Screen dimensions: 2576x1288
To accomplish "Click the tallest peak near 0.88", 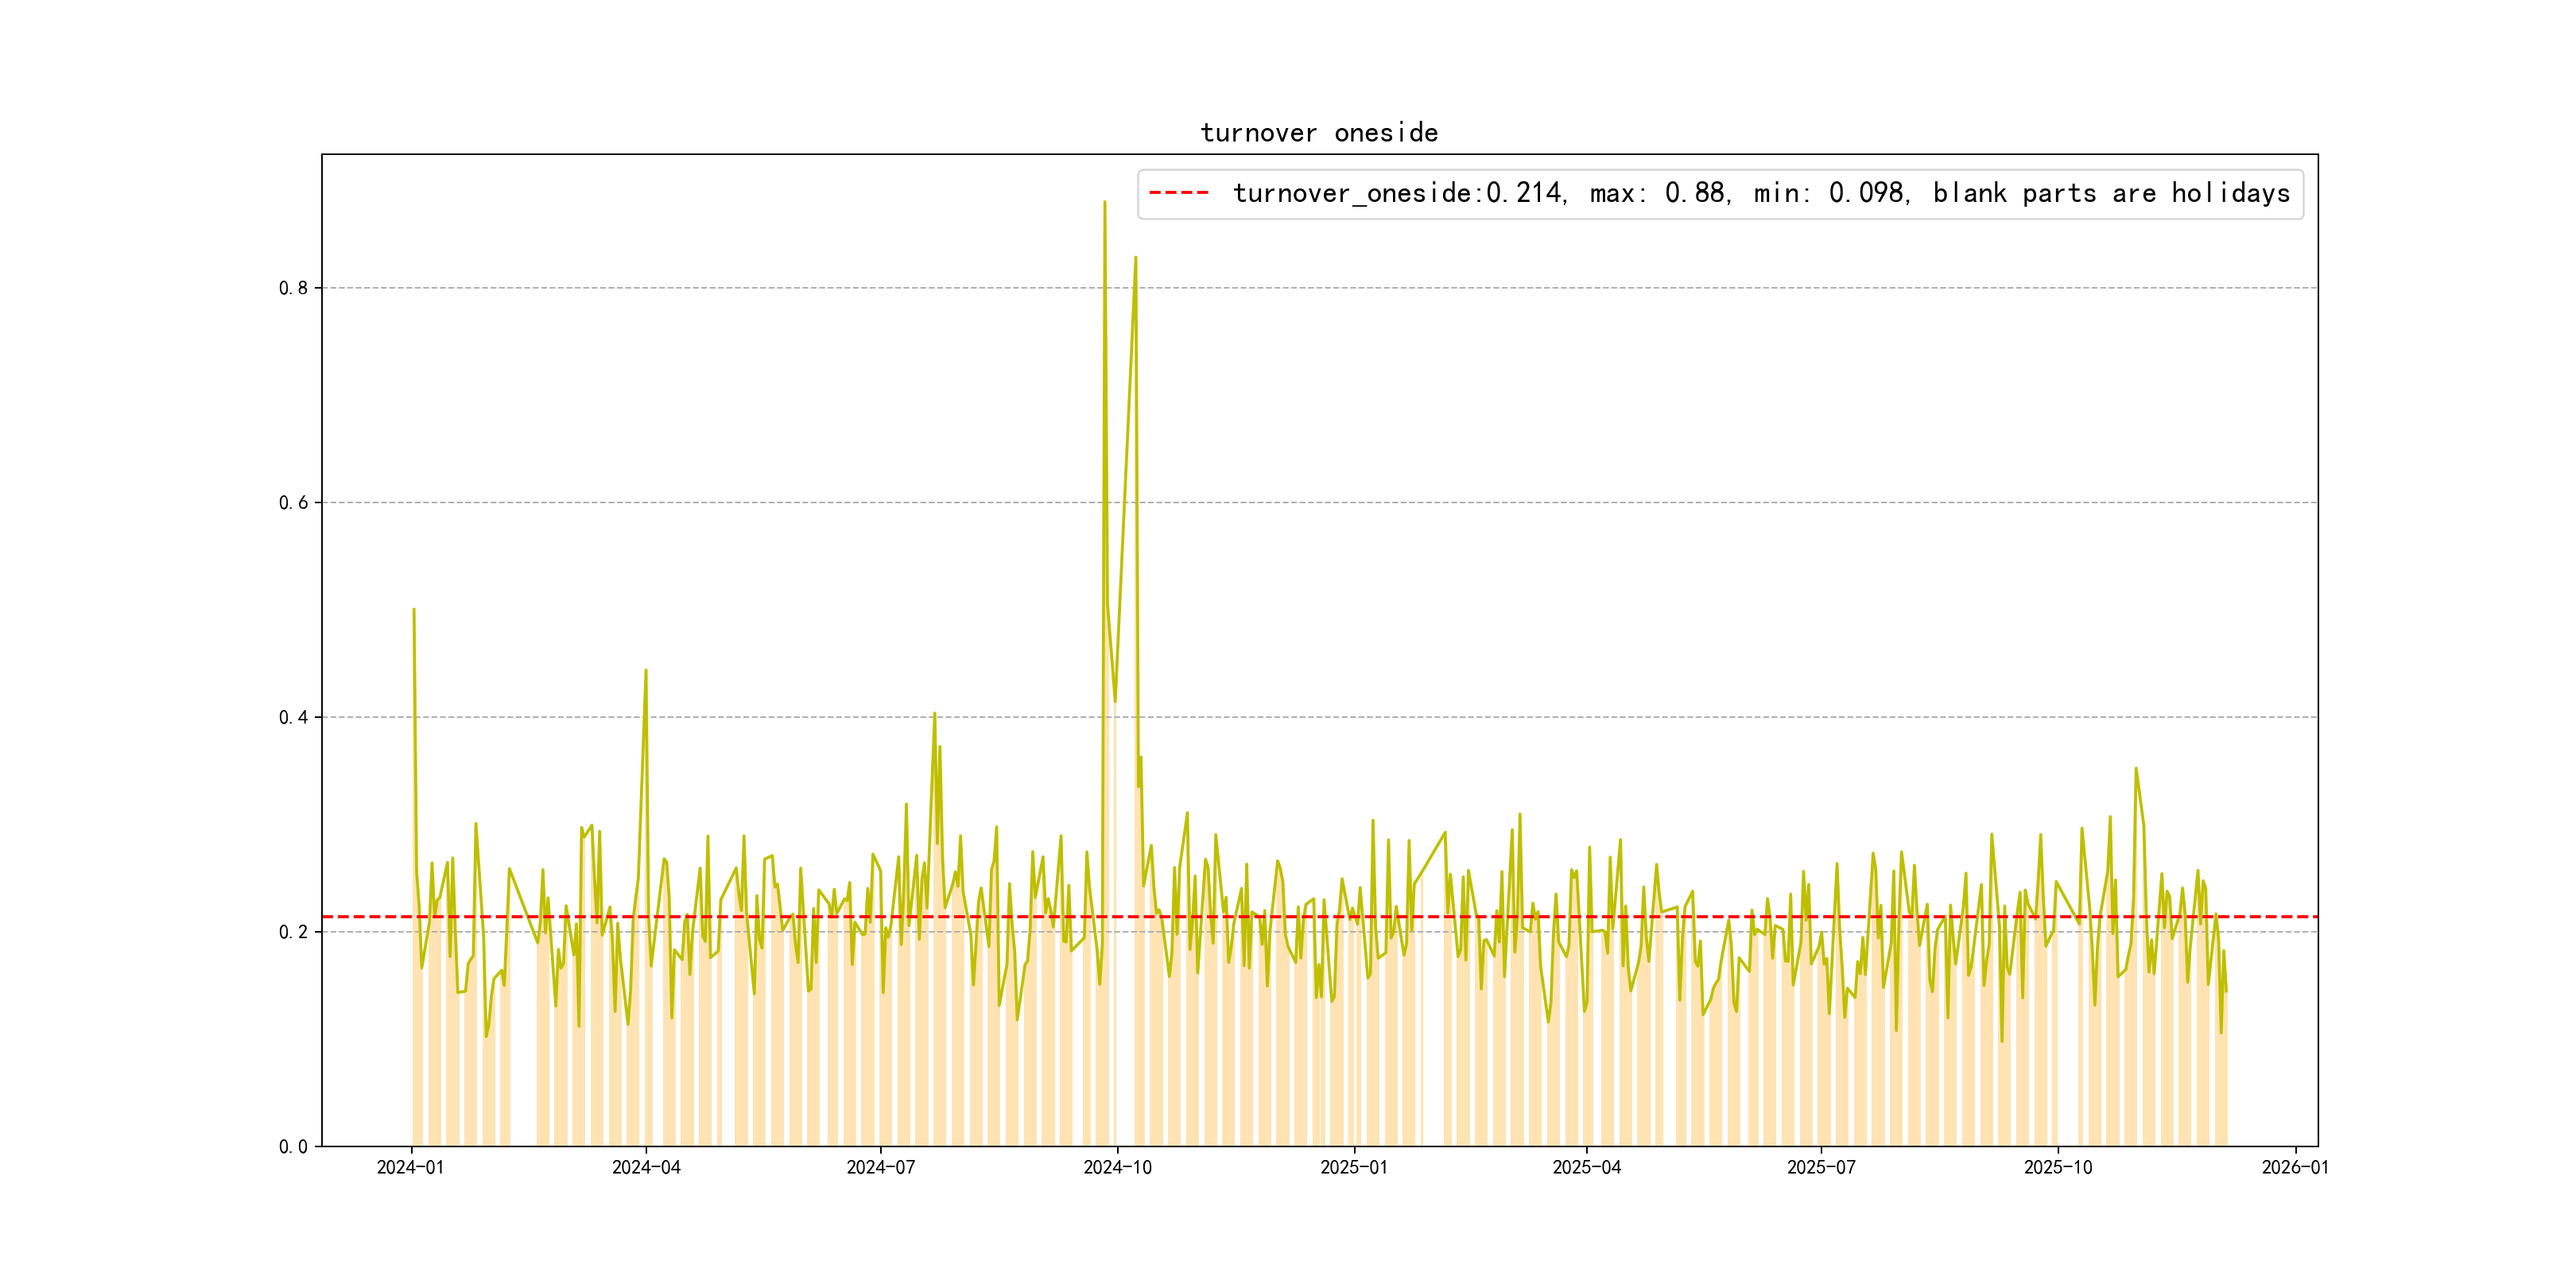I will pos(1104,203).
